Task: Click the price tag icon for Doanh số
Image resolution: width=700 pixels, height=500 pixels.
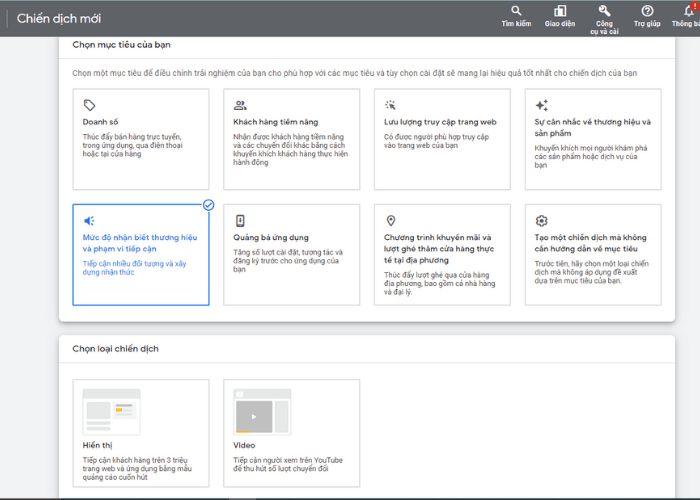Action: tap(89, 105)
